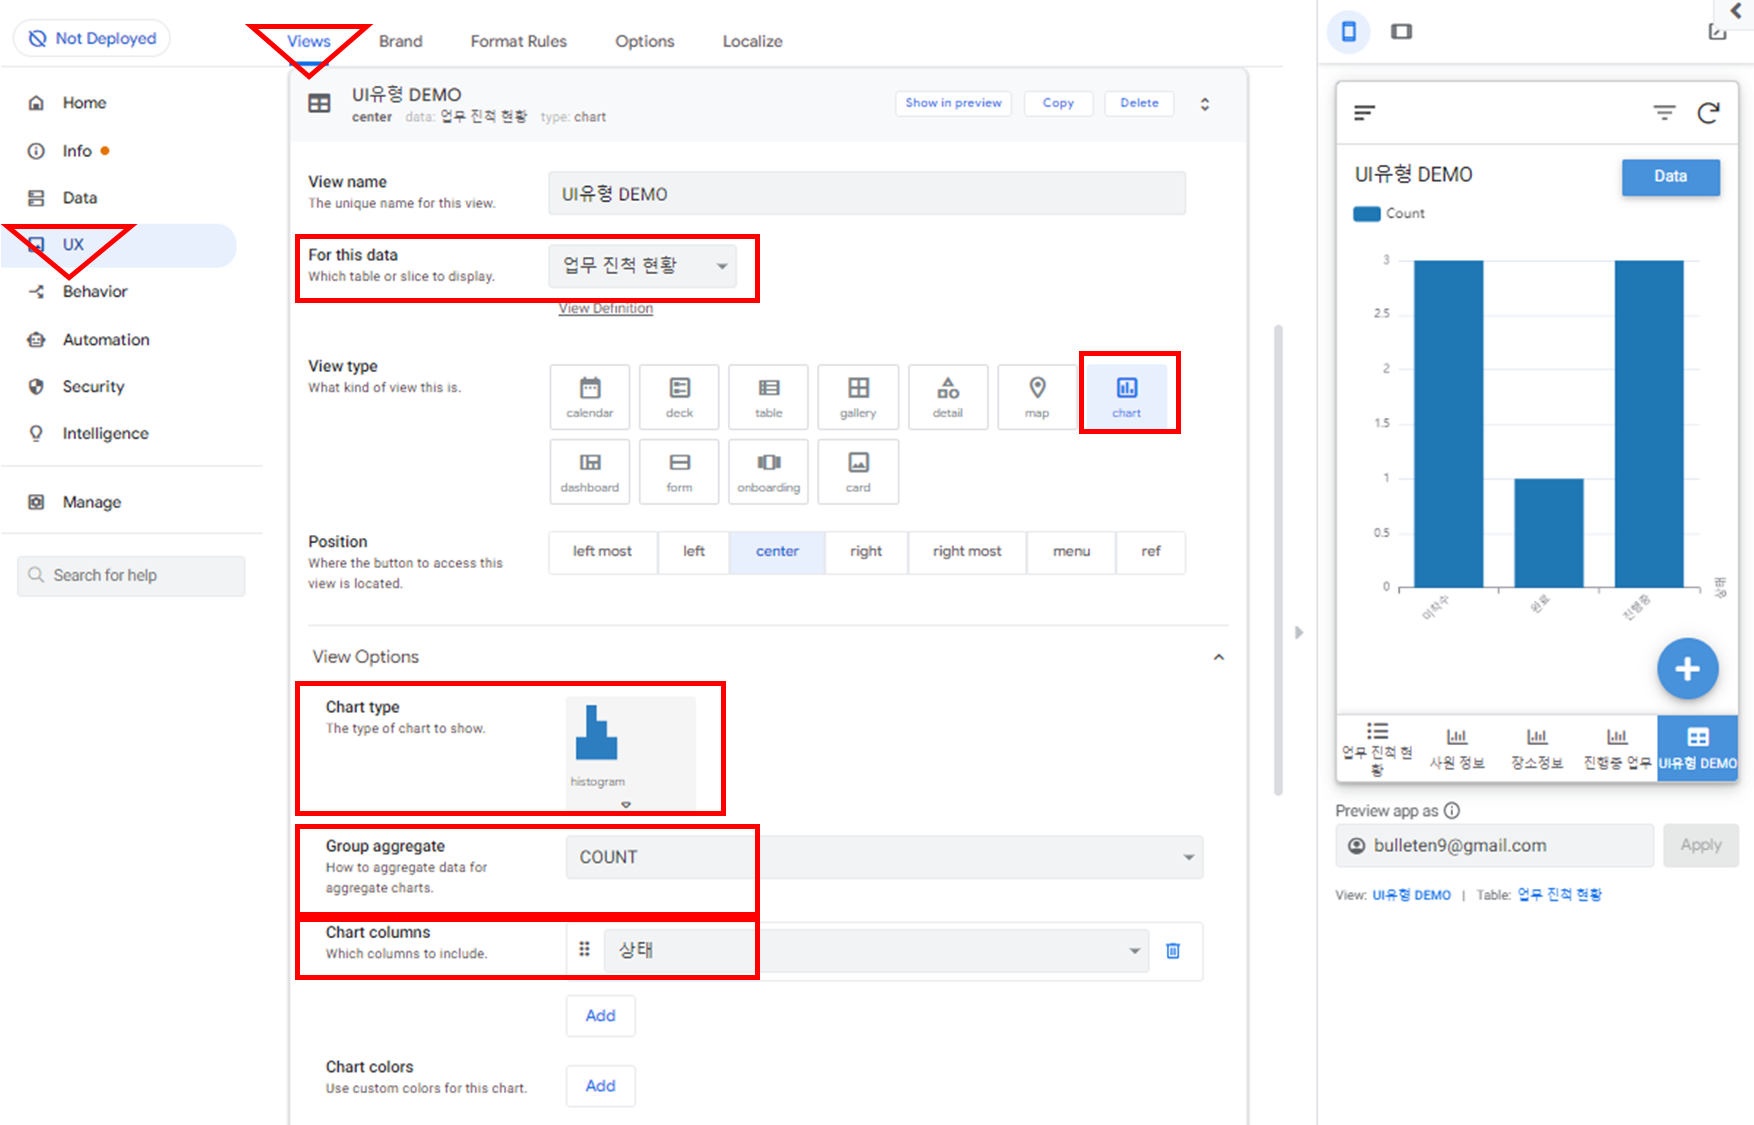Select the card view type
Viewport: 1754px width, 1125px height.
pos(858,472)
